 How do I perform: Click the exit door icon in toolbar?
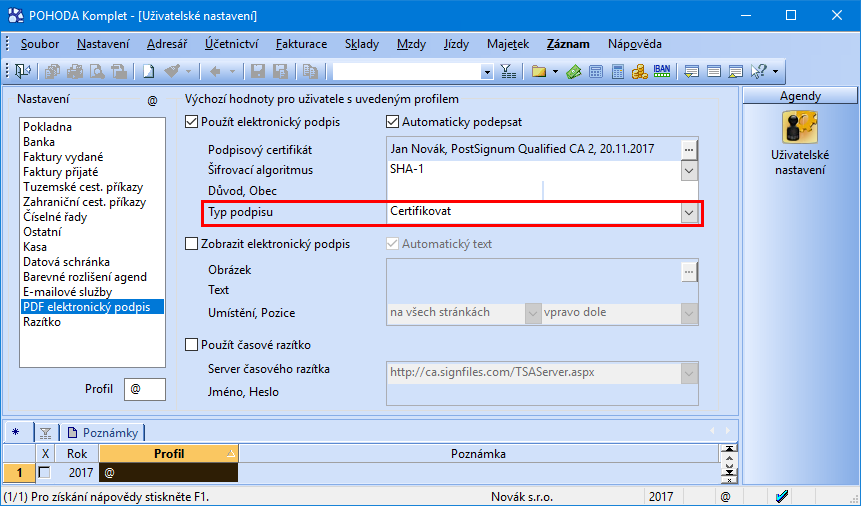tap(24, 71)
